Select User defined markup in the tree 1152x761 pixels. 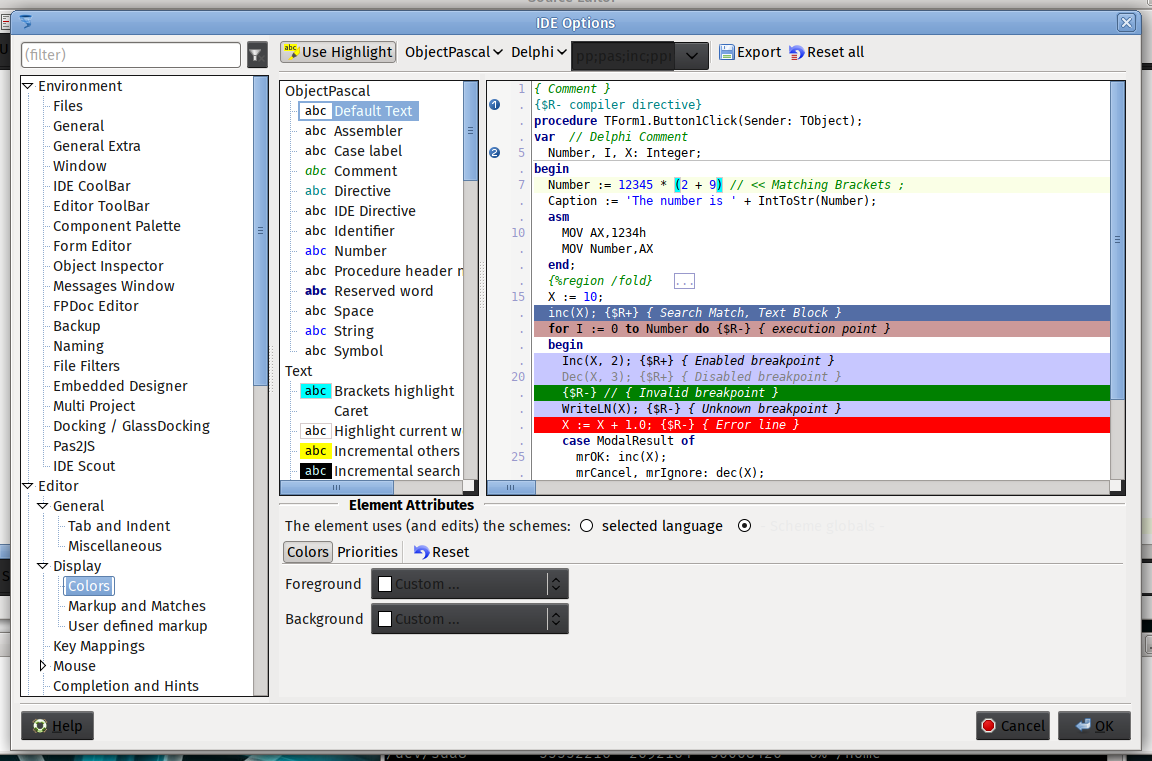click(137, 626)
